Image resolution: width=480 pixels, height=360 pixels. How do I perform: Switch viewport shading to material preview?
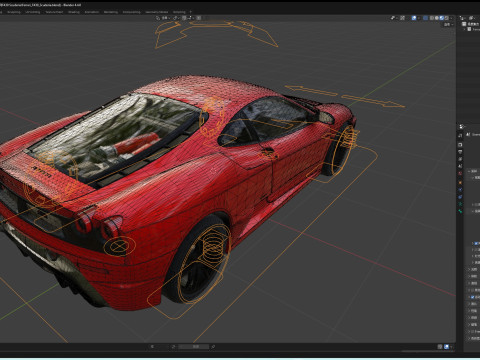point(442,18)
